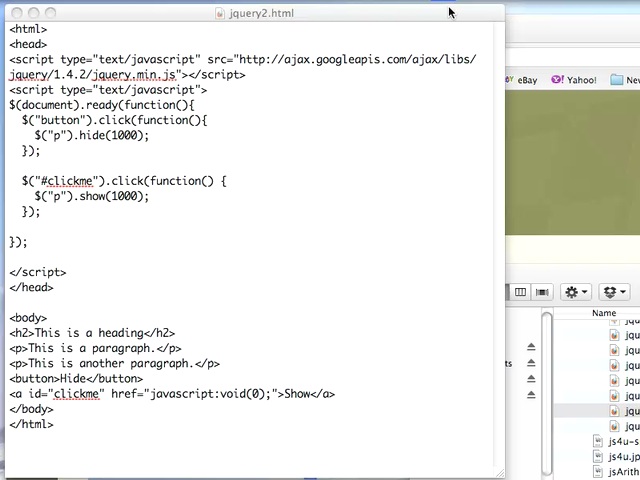Image resolution: width=640 pixels, height=480 pixels.
Task: Open the Dropbox dropdown in Finder toolbar
Action: coord(614,292)
